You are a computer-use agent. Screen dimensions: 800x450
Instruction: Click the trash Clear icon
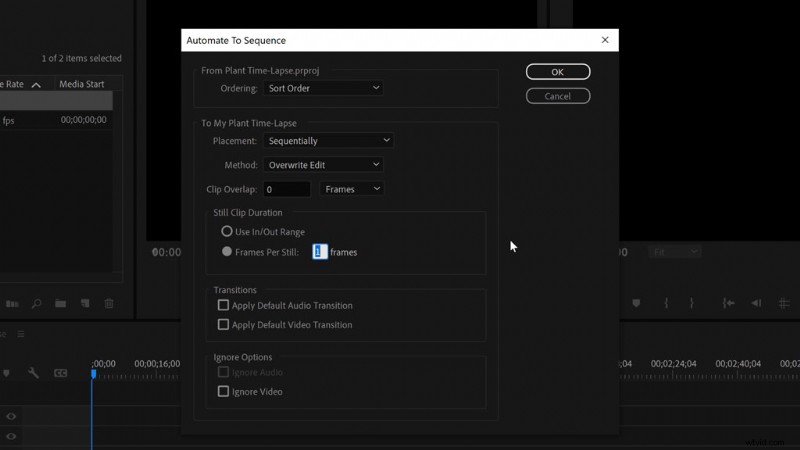[x=109, y=303]
